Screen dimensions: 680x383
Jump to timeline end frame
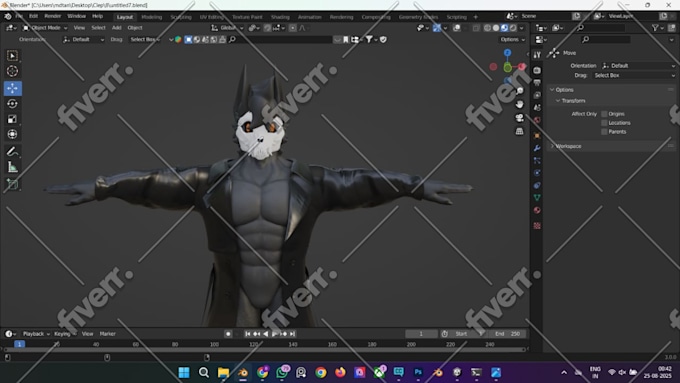click(x=293, y=334)
